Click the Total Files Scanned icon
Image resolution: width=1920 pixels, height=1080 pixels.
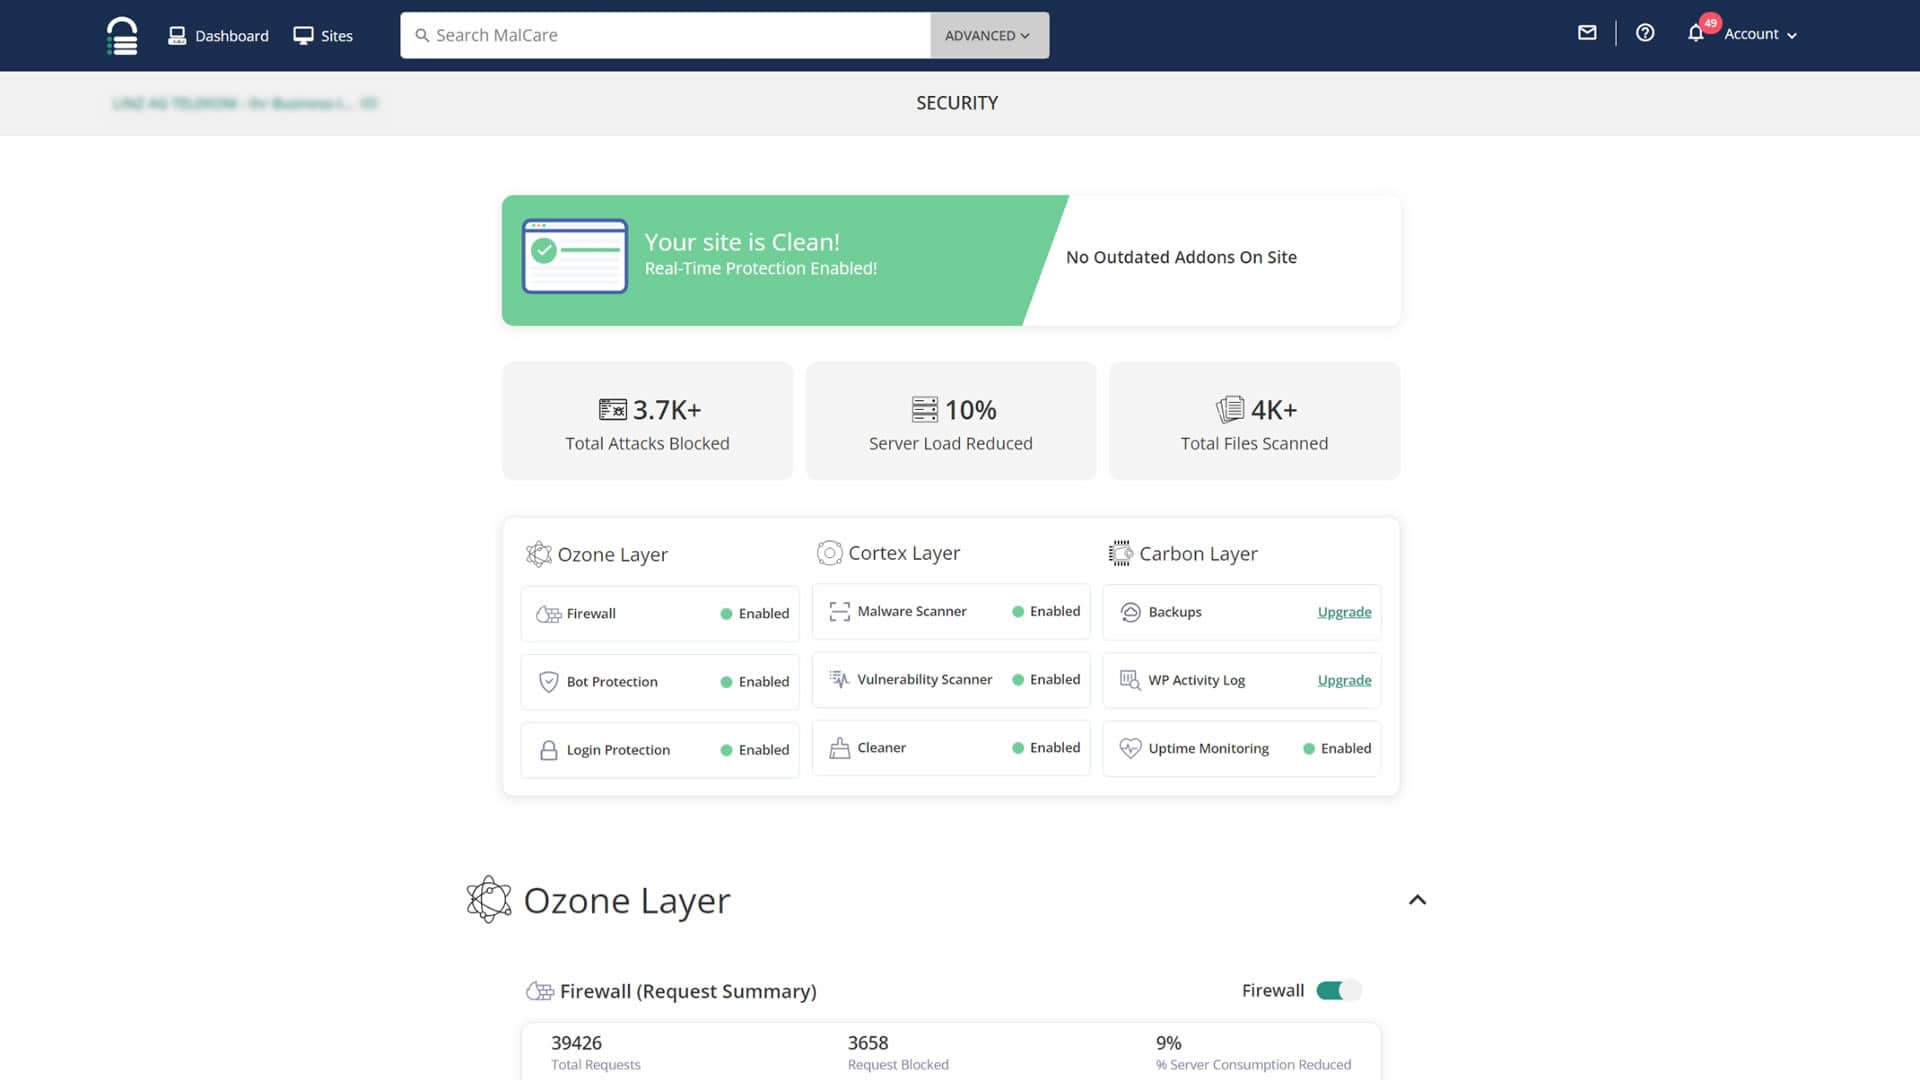[x=1230, y=409]
